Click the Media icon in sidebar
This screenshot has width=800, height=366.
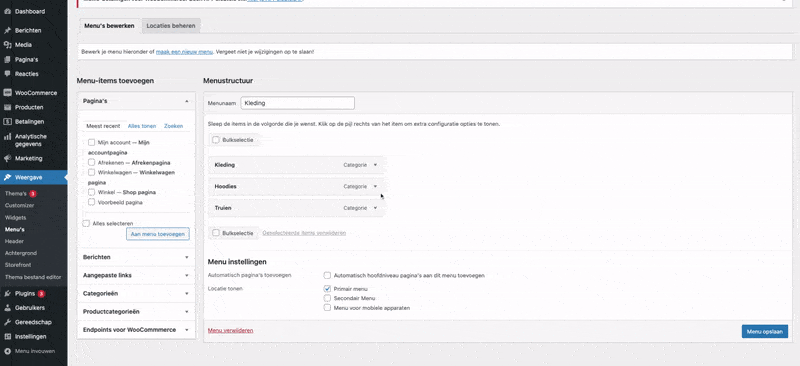click(7, 44)
